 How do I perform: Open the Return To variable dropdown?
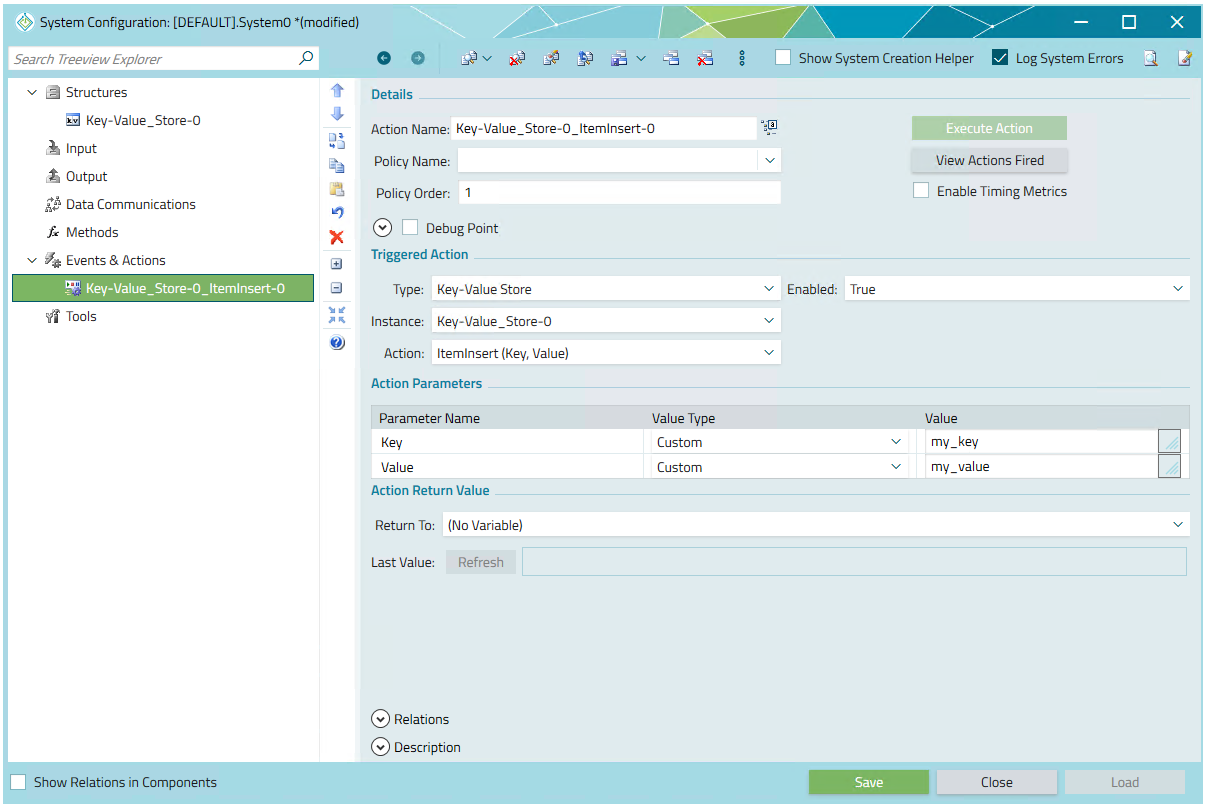(1177, 525)
